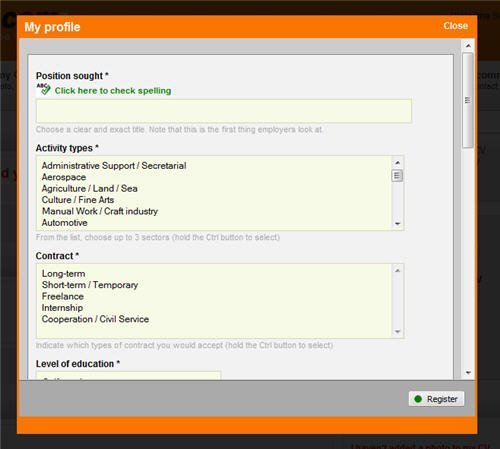
Task: Click the Contract list scroll up arrow
Action: coord(397,271)
